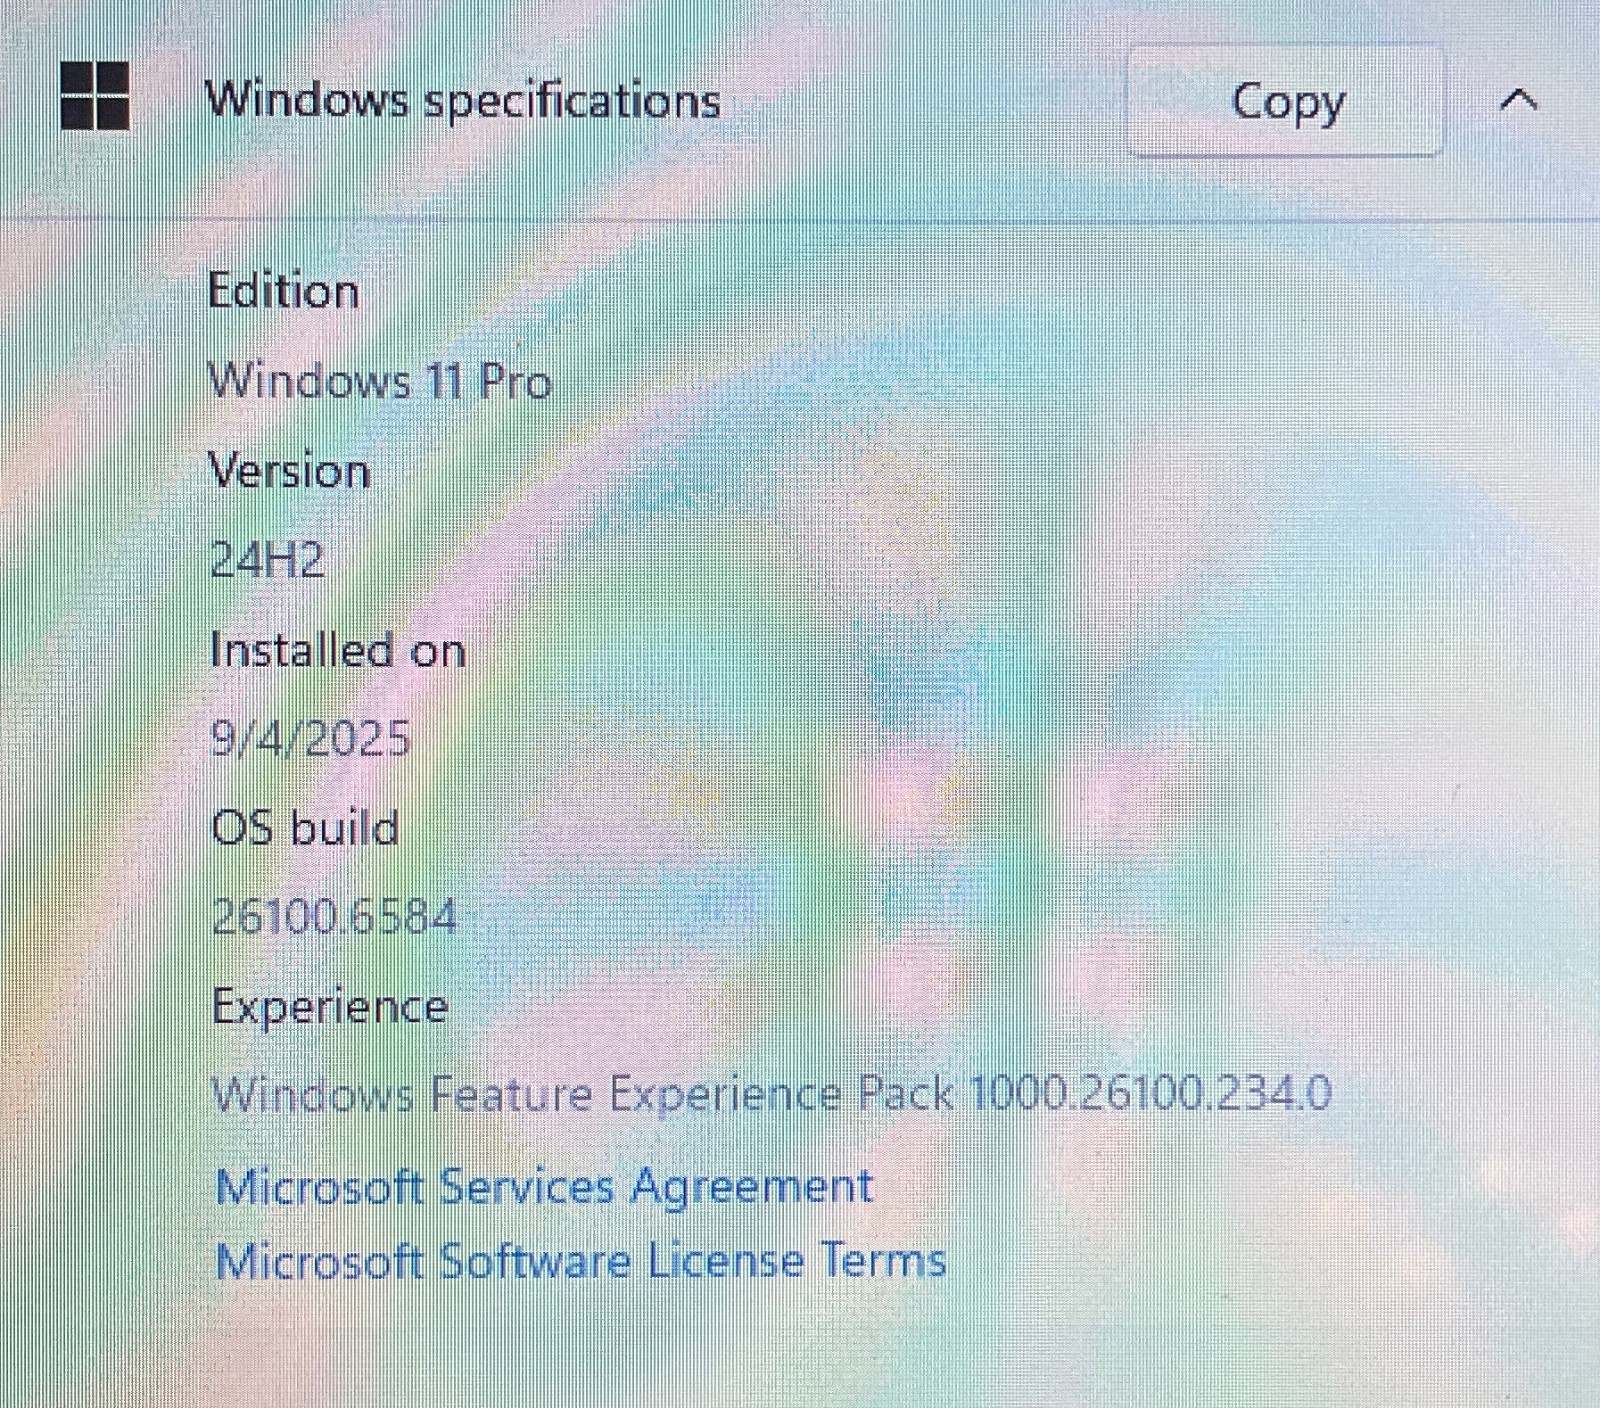Open Microsoft Software License Terms link
The width and height of the screenshot is (1600, 1408).
tap(581, 1260)
